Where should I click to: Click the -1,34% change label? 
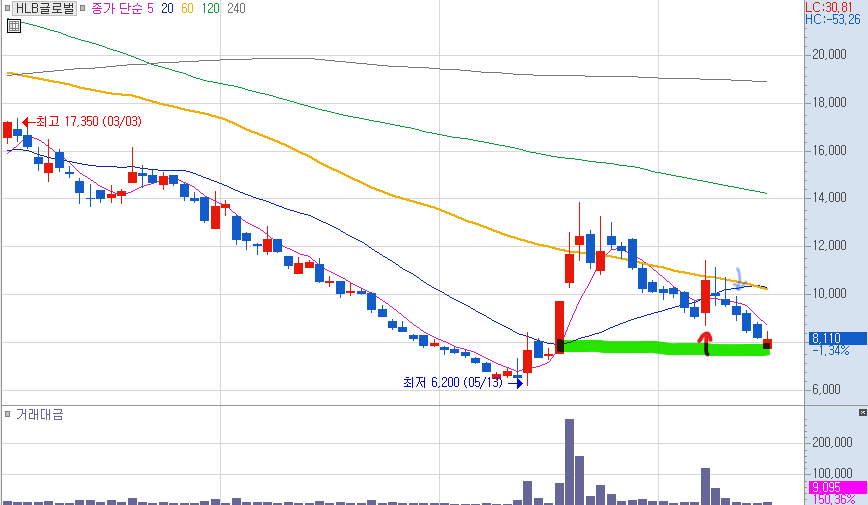tap(830, 351)
